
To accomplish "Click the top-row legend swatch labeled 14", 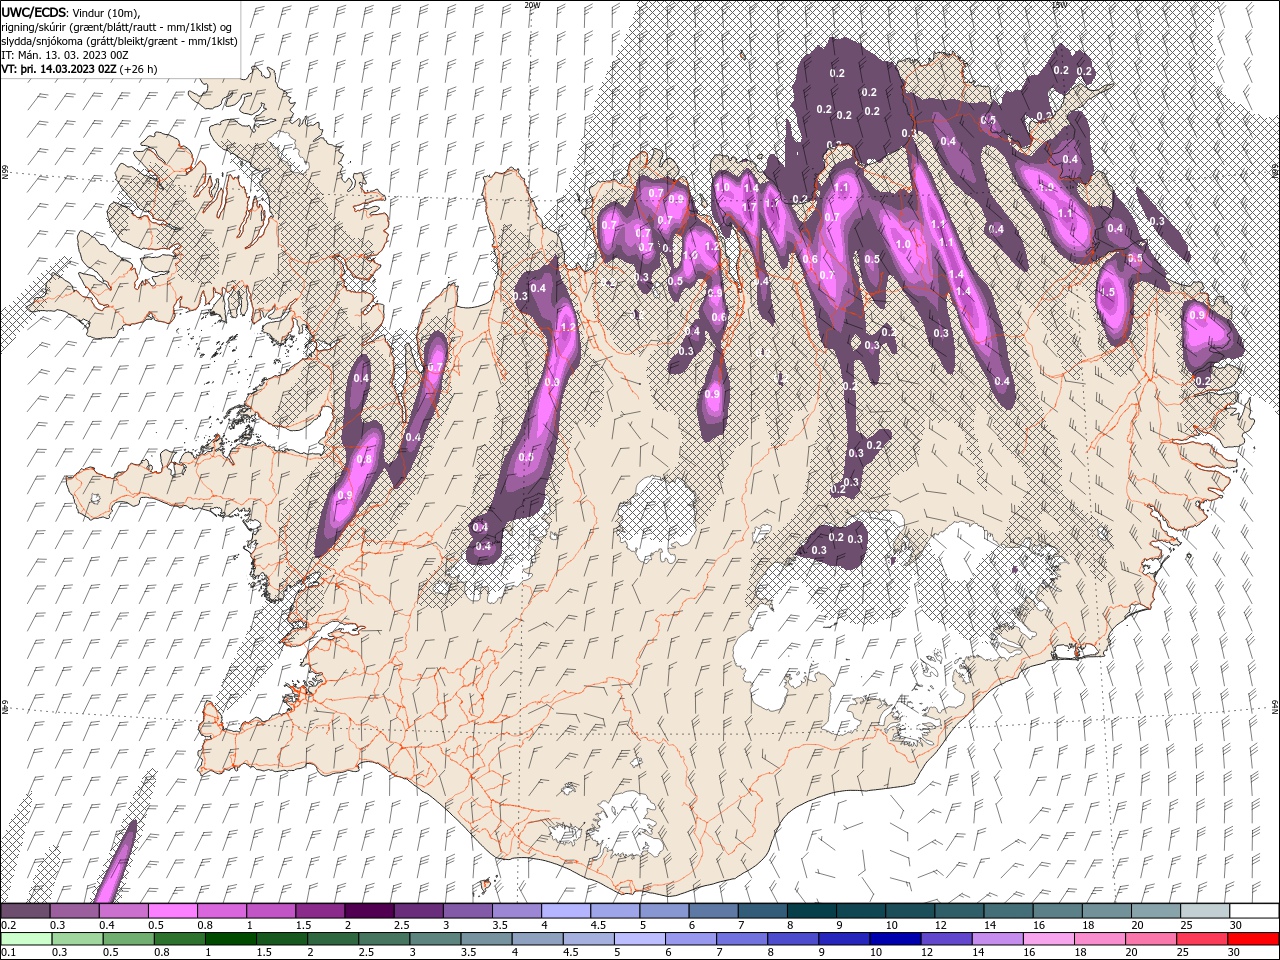I will (1007, 911).
